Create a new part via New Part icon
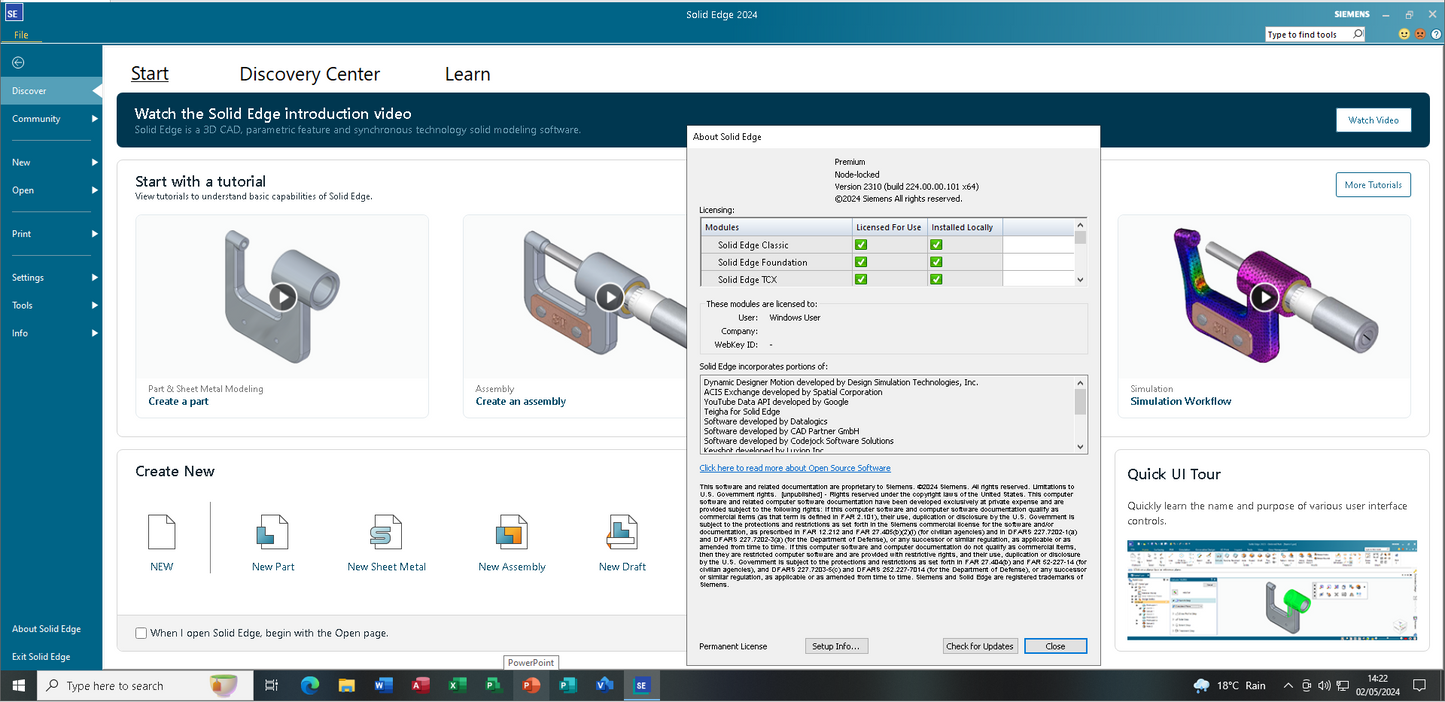Image resolution: width=1445 pixels, height=702 pixels. (x=273, y=532)
